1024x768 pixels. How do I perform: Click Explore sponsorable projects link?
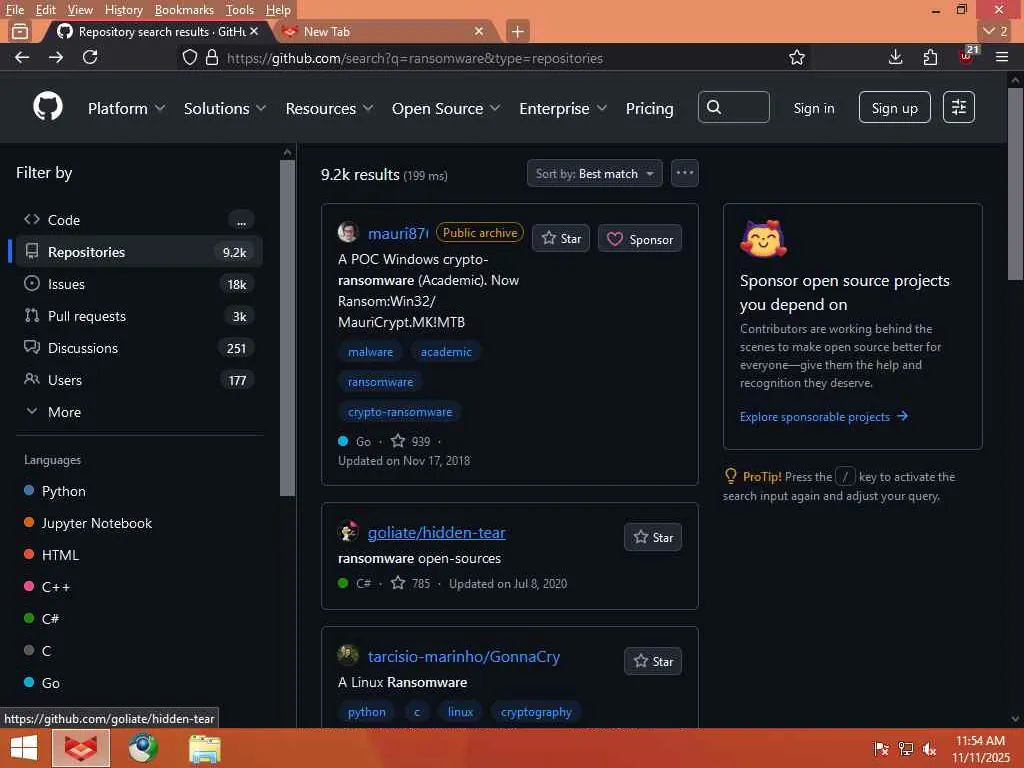point(824,417)
